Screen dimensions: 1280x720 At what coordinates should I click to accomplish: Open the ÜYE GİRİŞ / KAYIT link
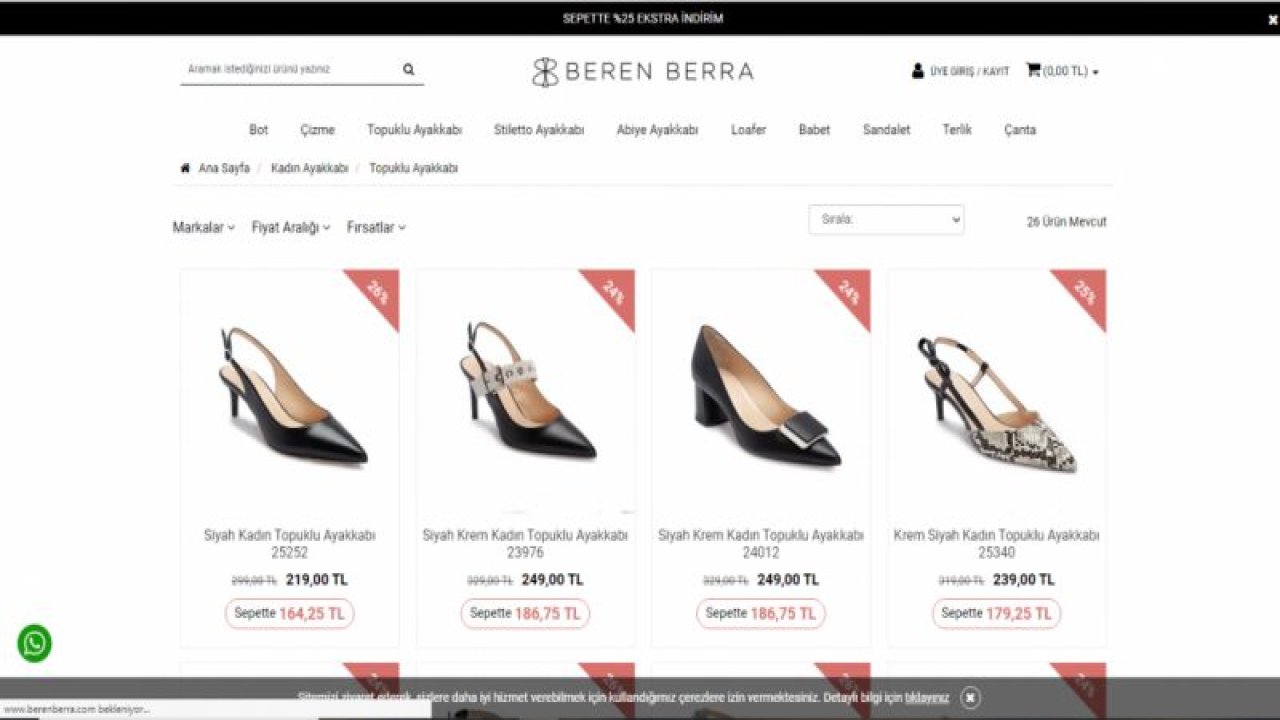click(969, 72)
